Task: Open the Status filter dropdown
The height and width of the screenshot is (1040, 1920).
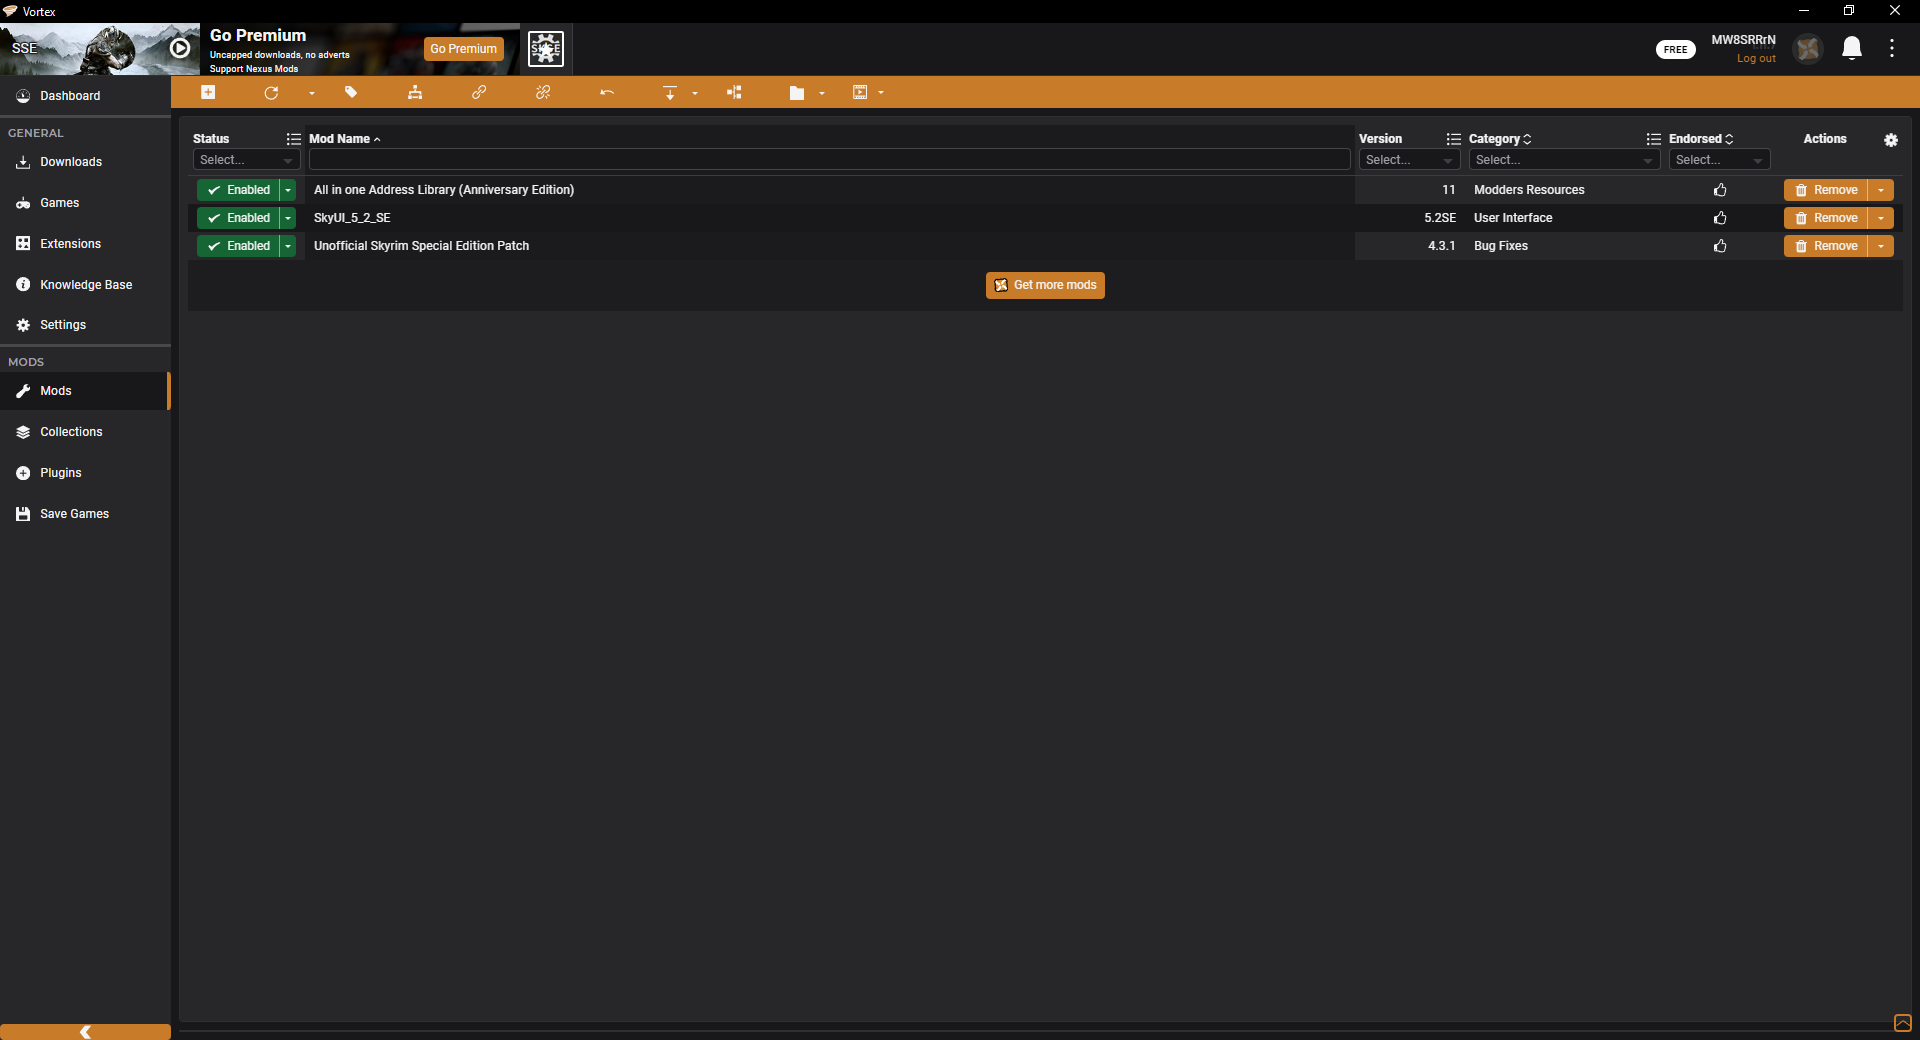Action: click(246, 160)
